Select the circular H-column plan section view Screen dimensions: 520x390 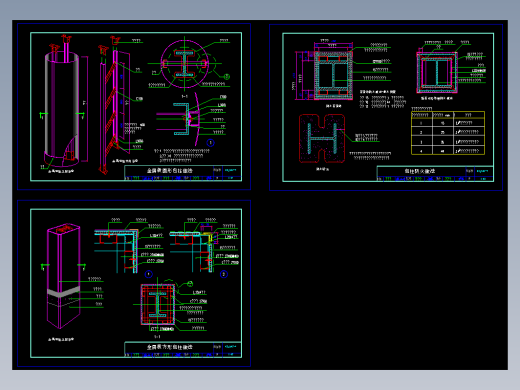[185, 64]
